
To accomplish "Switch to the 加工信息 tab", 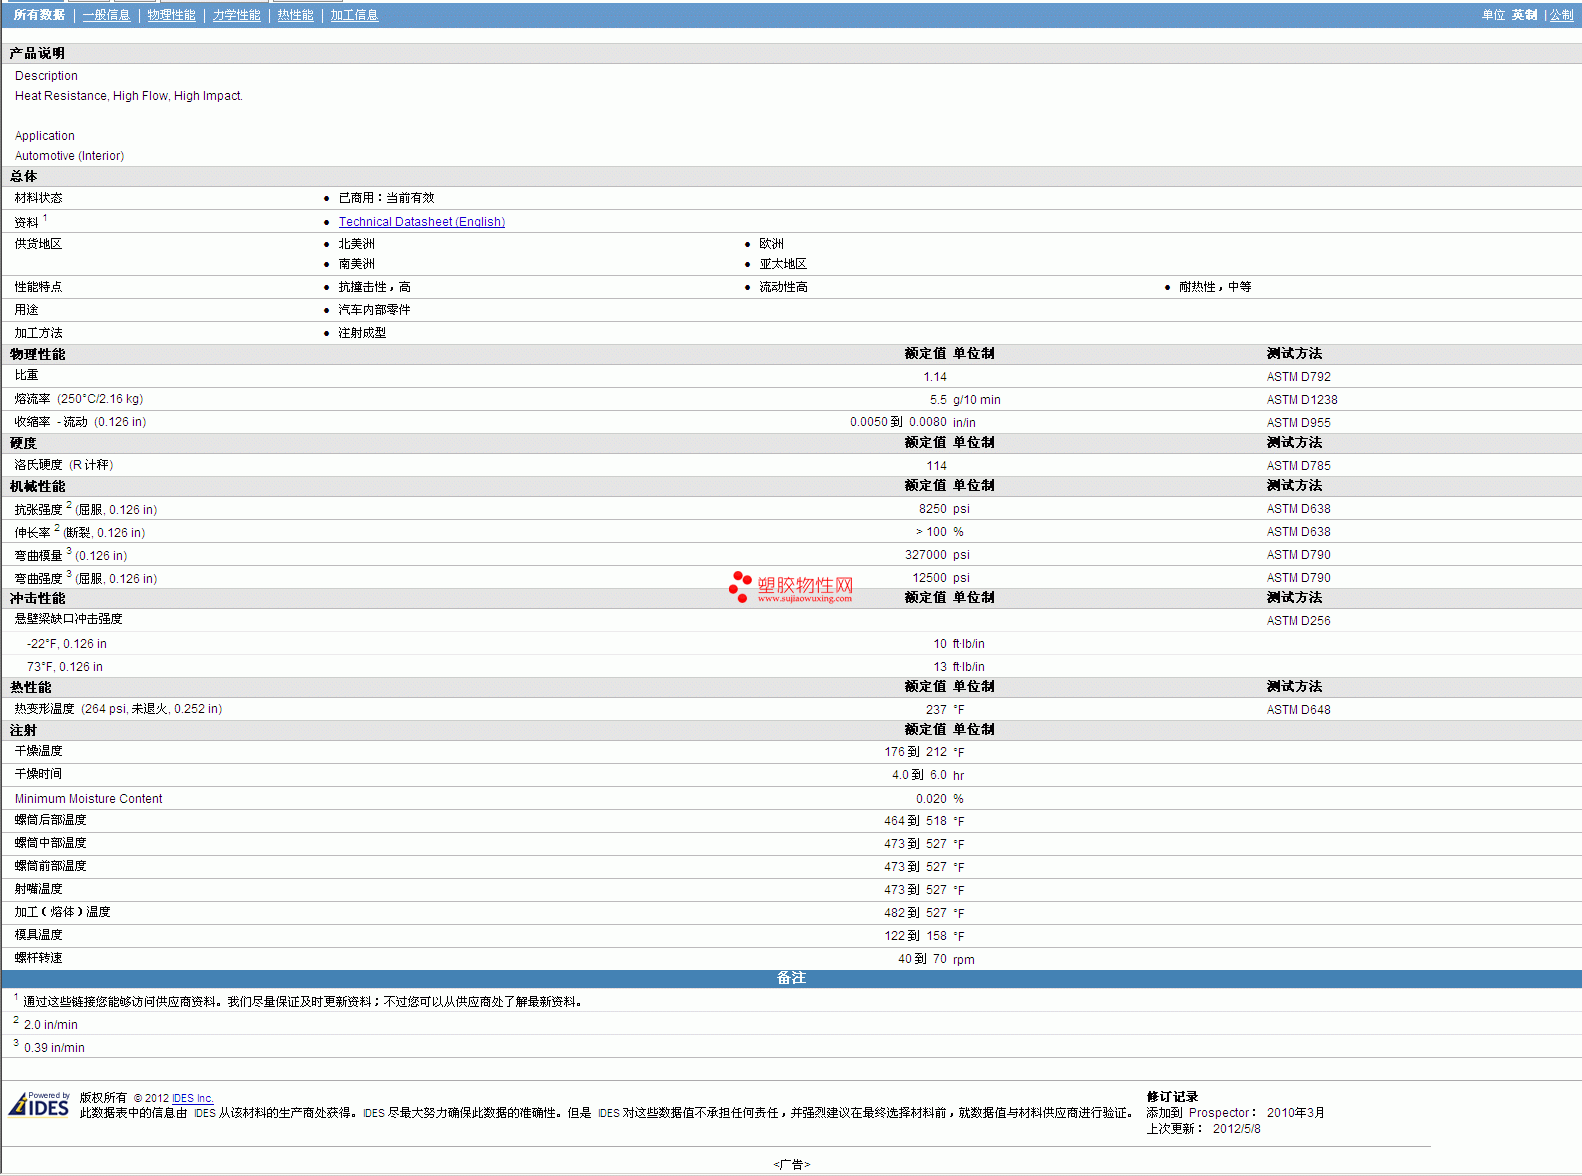I will point(354,15).
